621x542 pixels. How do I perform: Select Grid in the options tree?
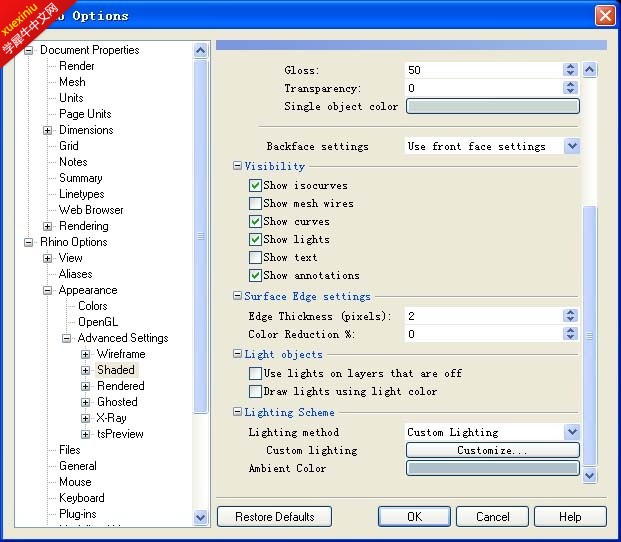pyautogui.click(x=69, y=146)
